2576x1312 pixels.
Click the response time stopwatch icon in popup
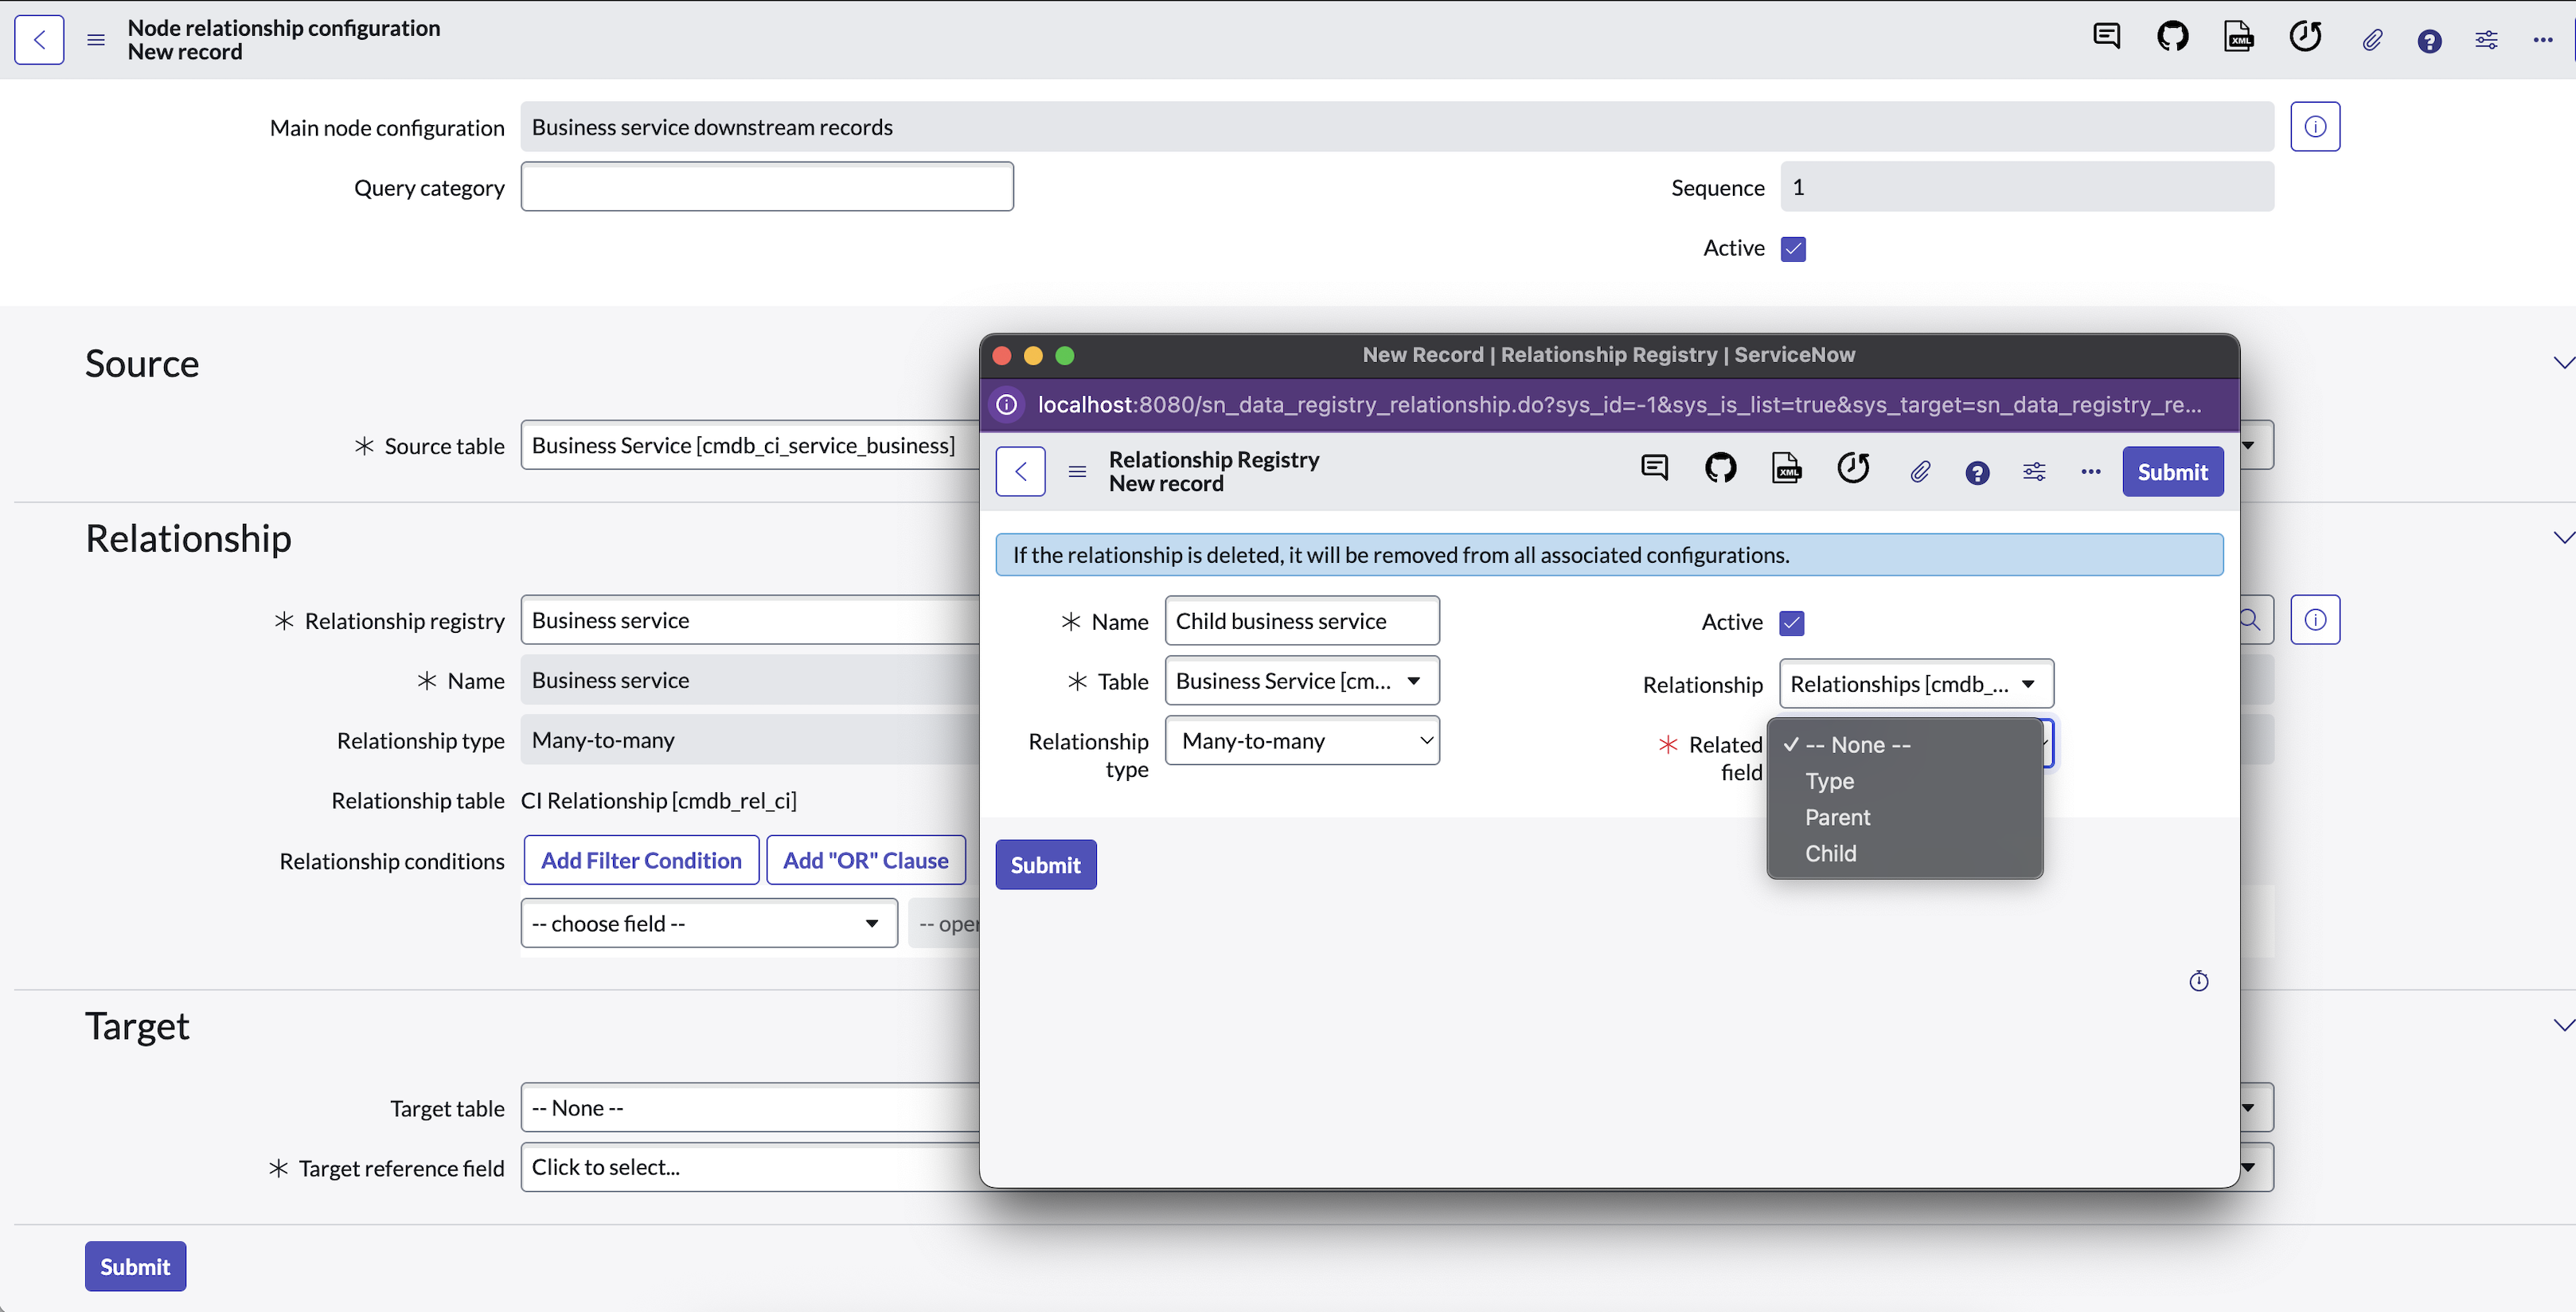coord(2198,981)
